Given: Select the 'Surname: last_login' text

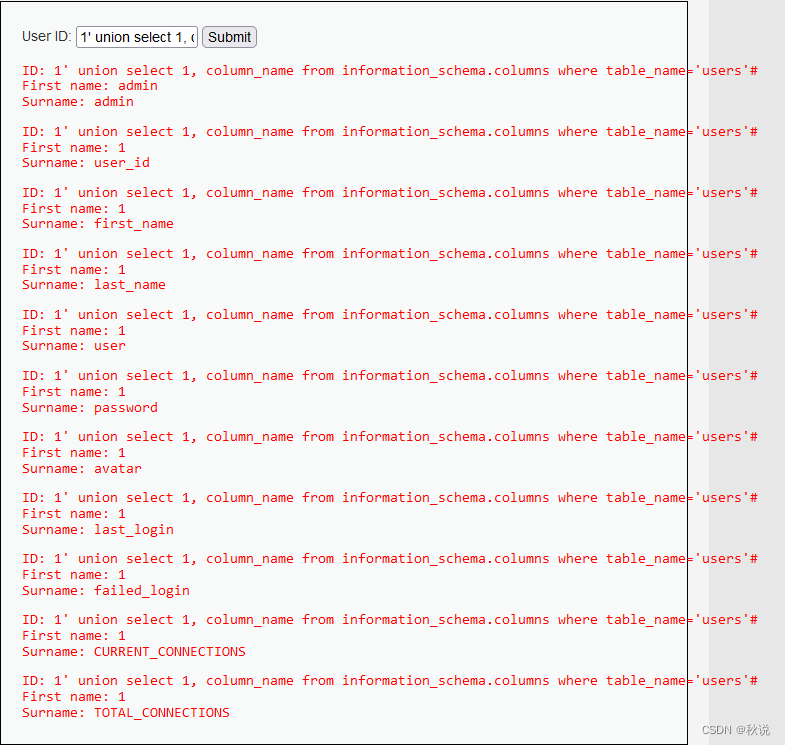Looking at the screenshot, I should pyautogui.click(x=98, y=530).
